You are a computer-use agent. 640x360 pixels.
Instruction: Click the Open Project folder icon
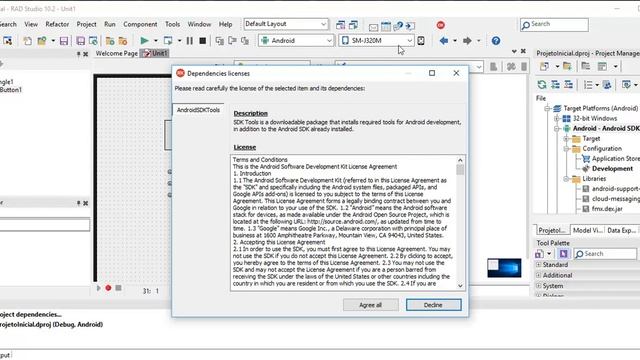tap(110, 40)
